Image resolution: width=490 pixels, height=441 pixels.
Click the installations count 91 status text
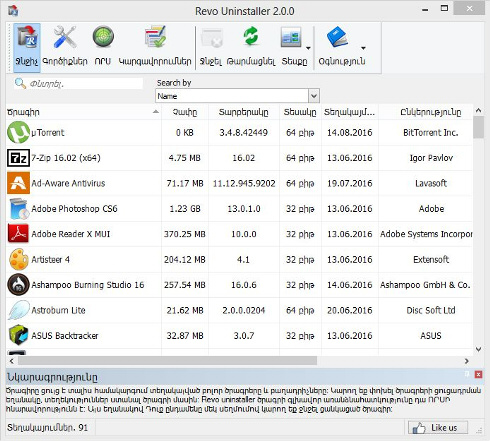pos(47,428)
